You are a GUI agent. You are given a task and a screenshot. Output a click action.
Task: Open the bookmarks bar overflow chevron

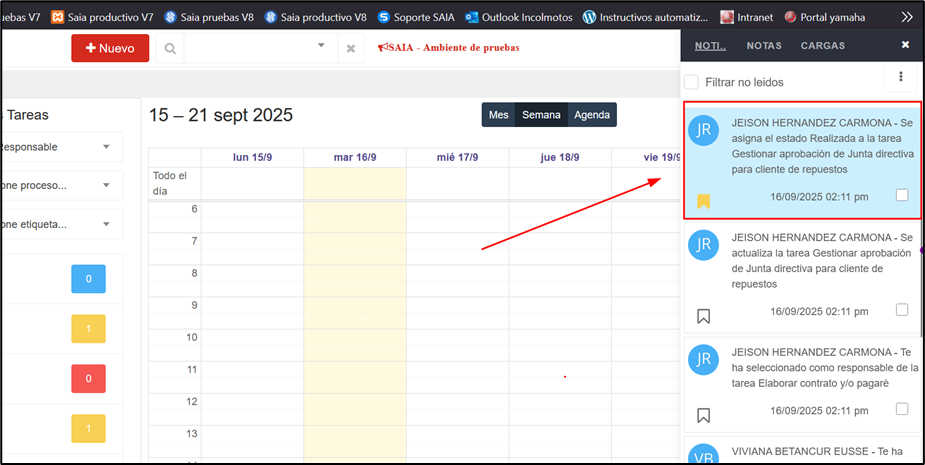coord(906,17)
